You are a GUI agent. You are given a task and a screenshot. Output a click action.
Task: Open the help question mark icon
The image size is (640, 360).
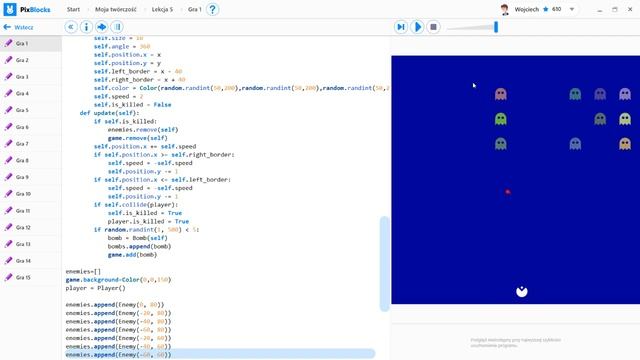213,9
